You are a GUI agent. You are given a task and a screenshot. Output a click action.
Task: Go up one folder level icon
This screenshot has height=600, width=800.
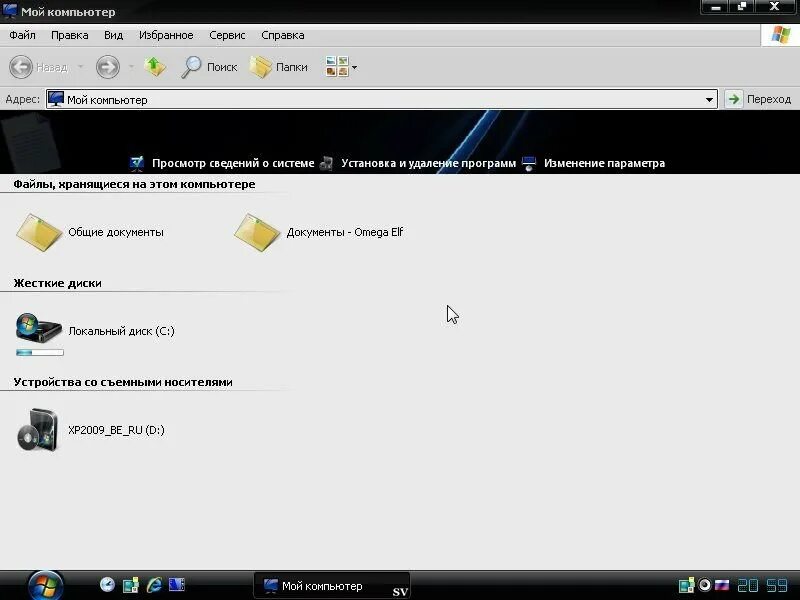pos(155,67)
